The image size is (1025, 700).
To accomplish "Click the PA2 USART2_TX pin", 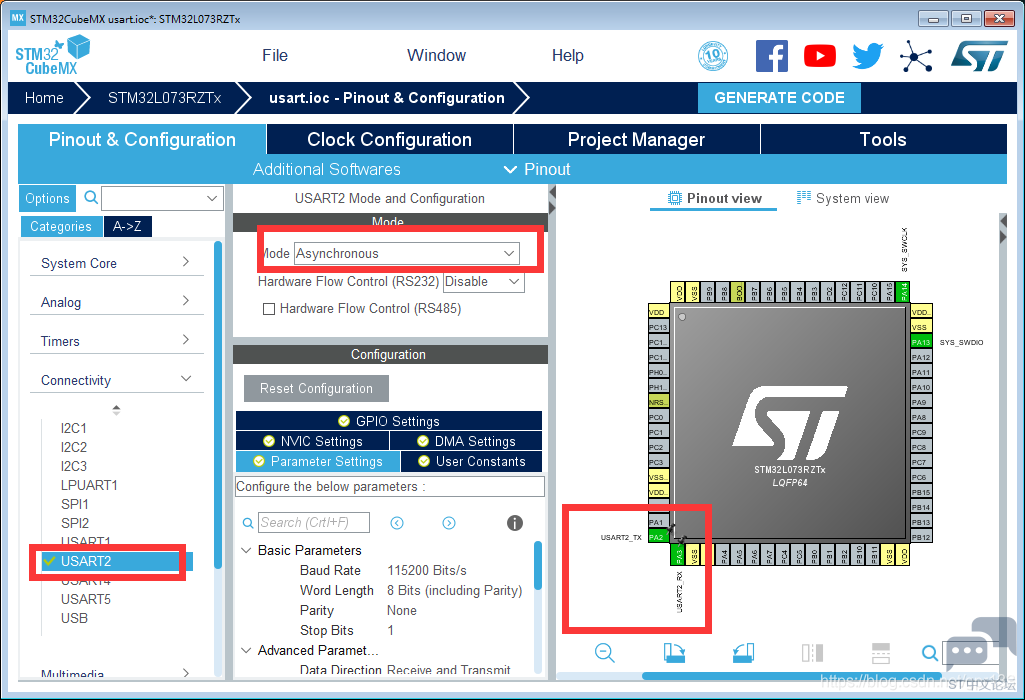I will click(x=658, y=537).
